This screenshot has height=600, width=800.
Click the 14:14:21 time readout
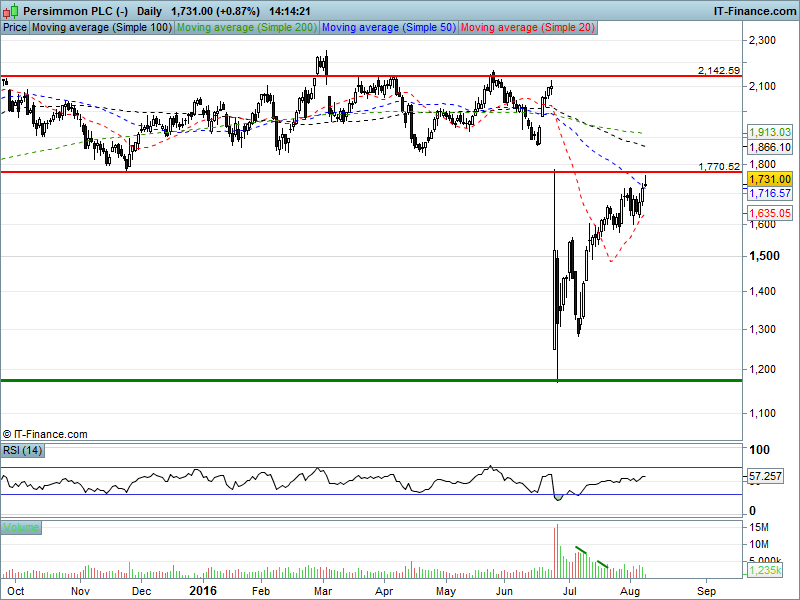[289, 11]
